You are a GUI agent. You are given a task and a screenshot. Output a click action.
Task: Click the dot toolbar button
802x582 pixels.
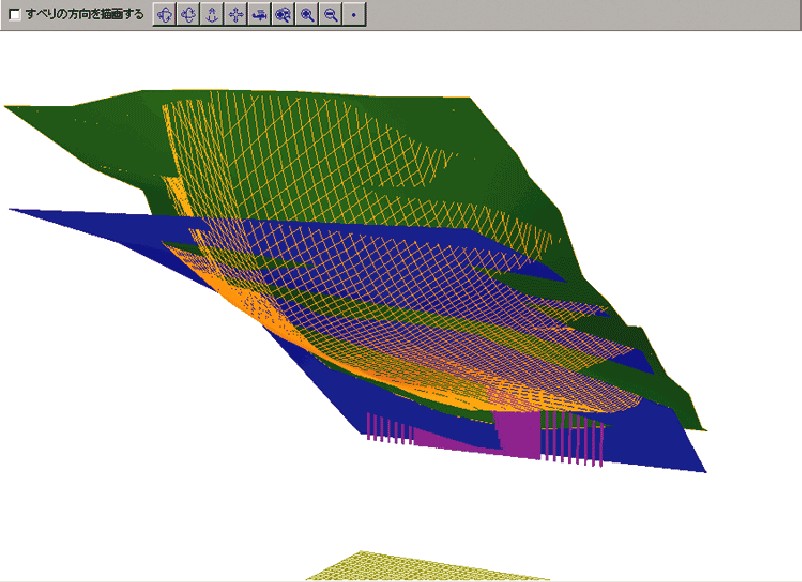(354, 14)
